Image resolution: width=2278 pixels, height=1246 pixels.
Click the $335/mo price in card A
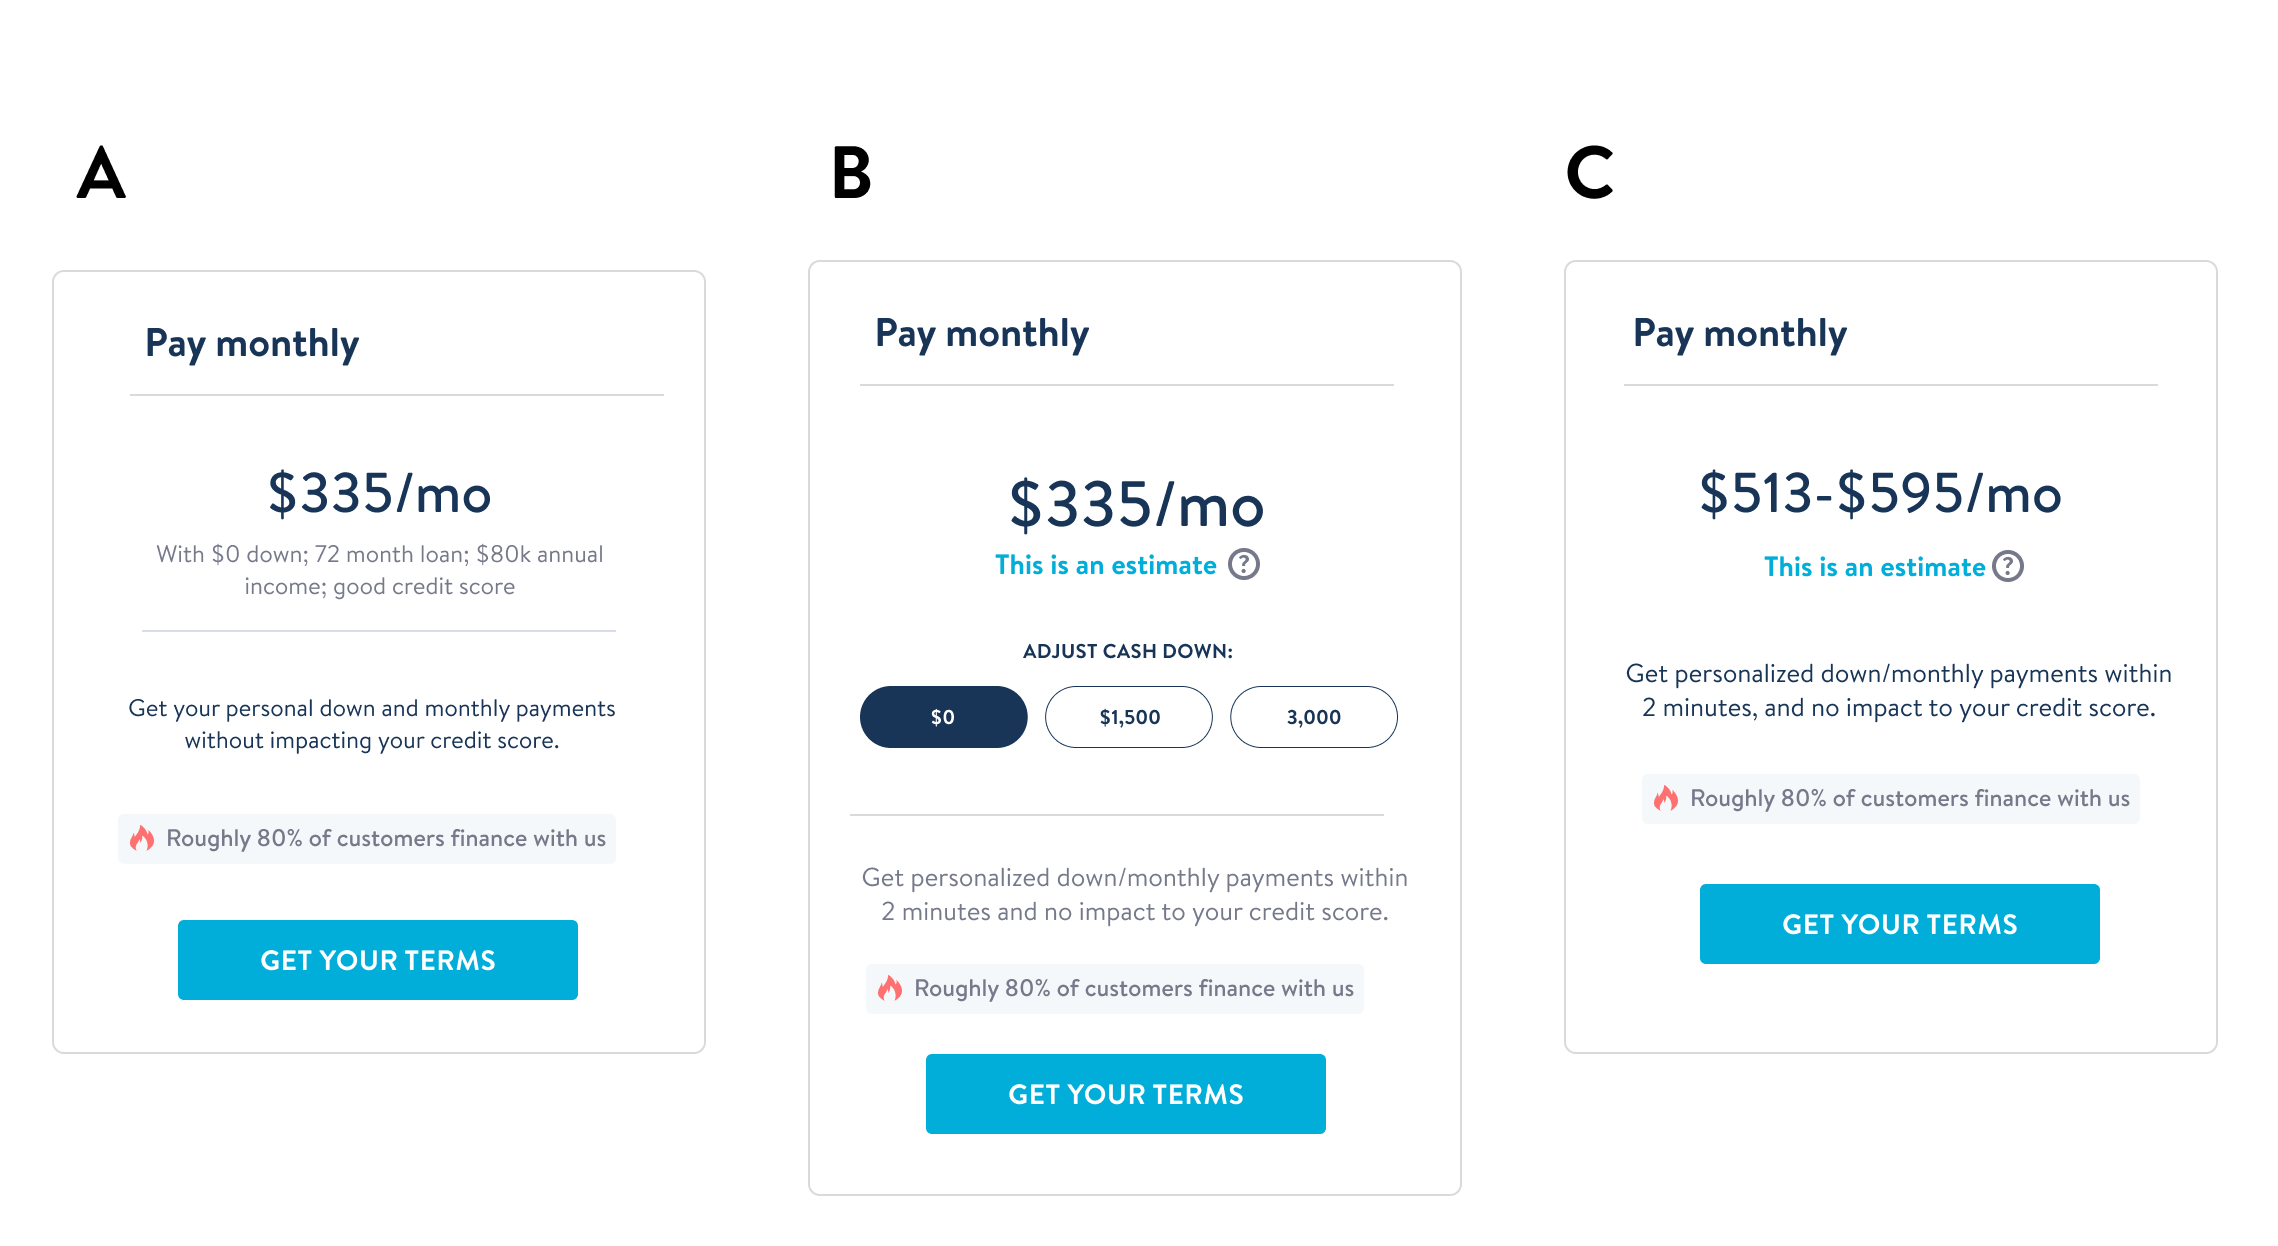[380, 493]
